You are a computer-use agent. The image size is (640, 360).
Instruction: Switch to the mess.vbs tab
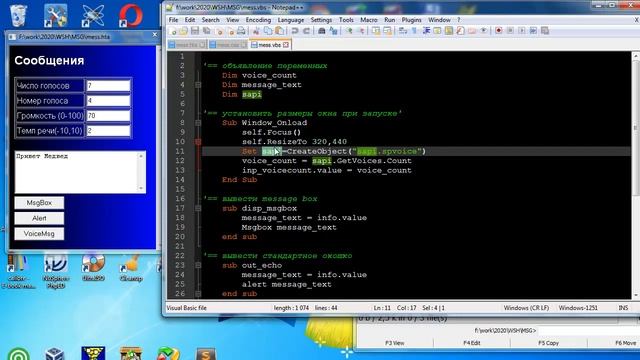click(270, 45)
